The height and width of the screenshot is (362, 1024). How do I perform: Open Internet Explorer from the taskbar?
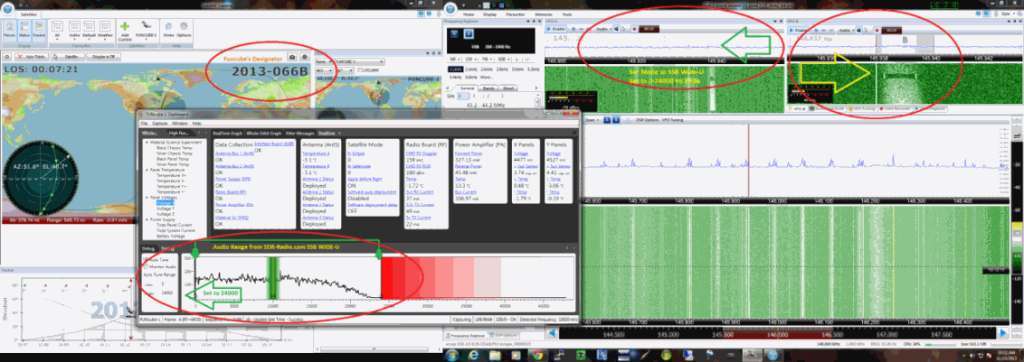click(473, 354)
